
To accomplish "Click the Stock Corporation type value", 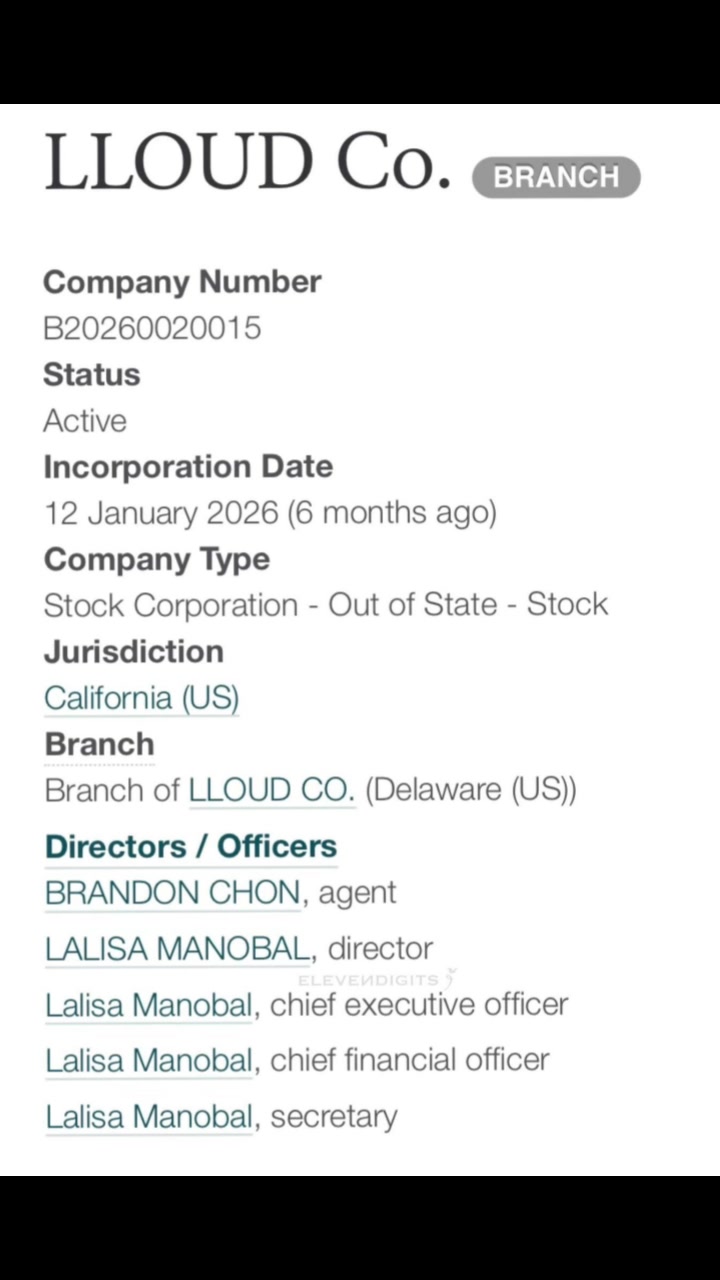I will tap(326, 605).
